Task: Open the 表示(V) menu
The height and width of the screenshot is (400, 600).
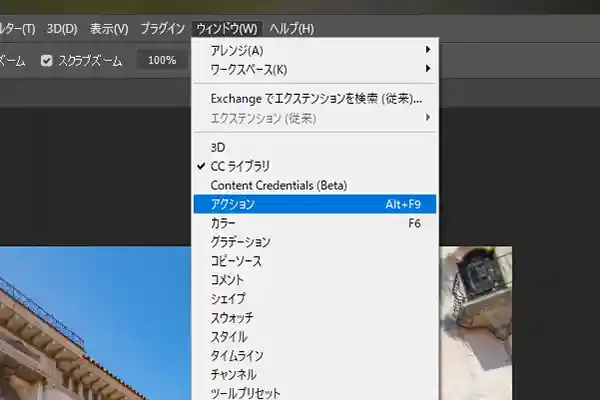Action: click(109, 29)
